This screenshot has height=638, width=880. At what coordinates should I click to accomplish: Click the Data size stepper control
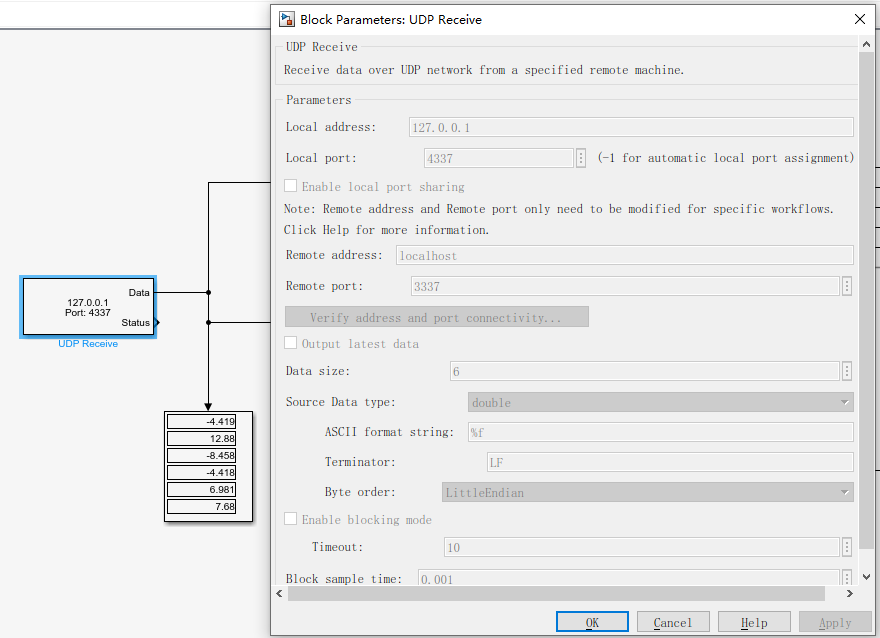[x=847, y=370]
